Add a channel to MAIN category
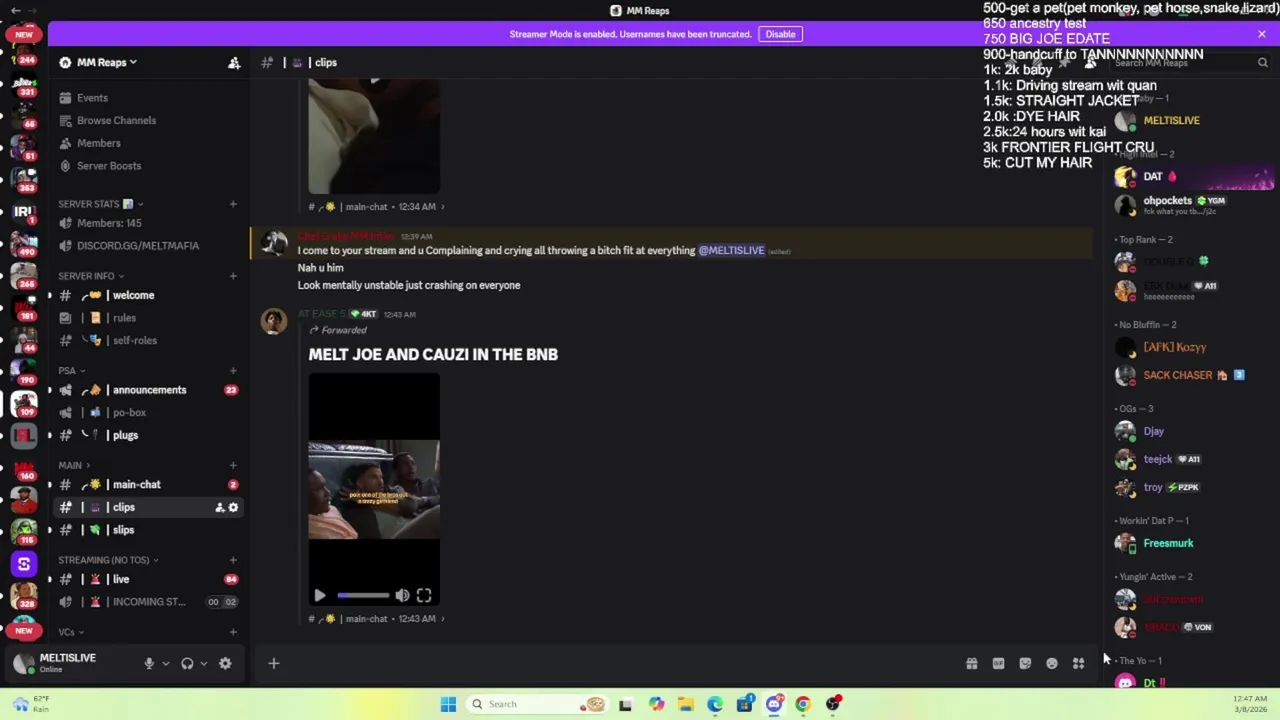 pos(233,465)
